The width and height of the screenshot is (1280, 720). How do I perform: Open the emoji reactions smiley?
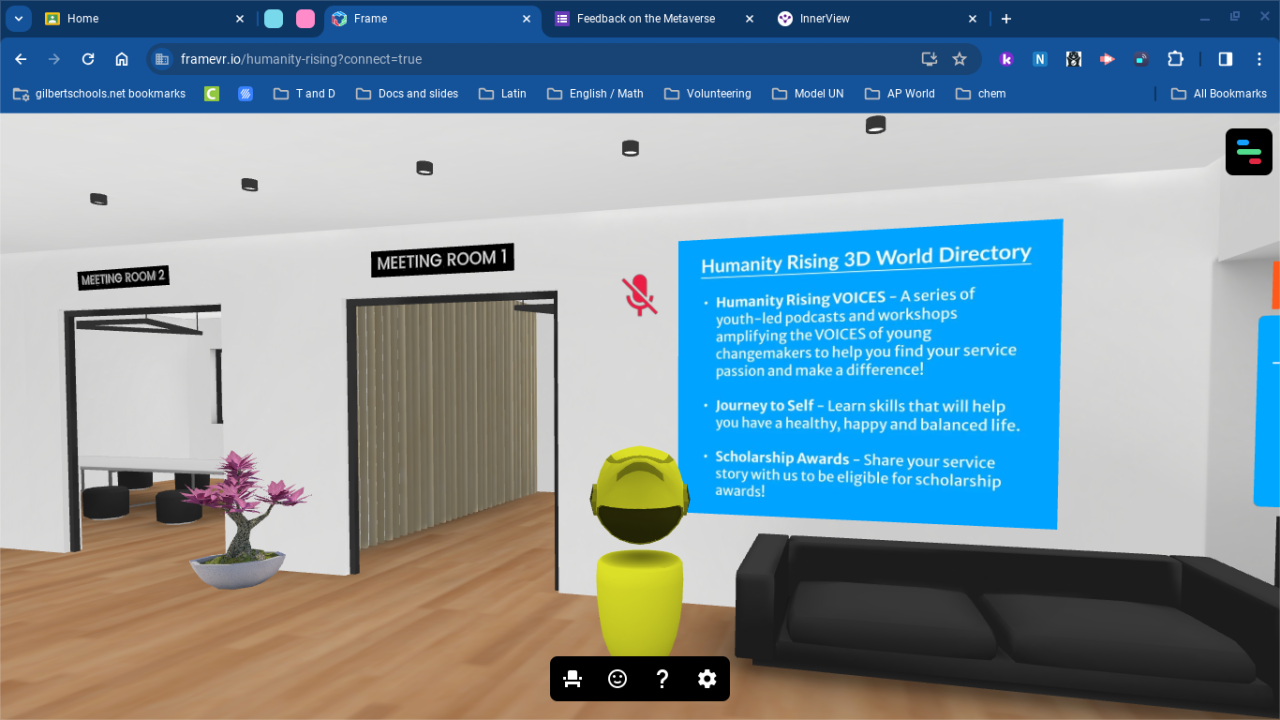pyautogui.click(x=618, y=679)
